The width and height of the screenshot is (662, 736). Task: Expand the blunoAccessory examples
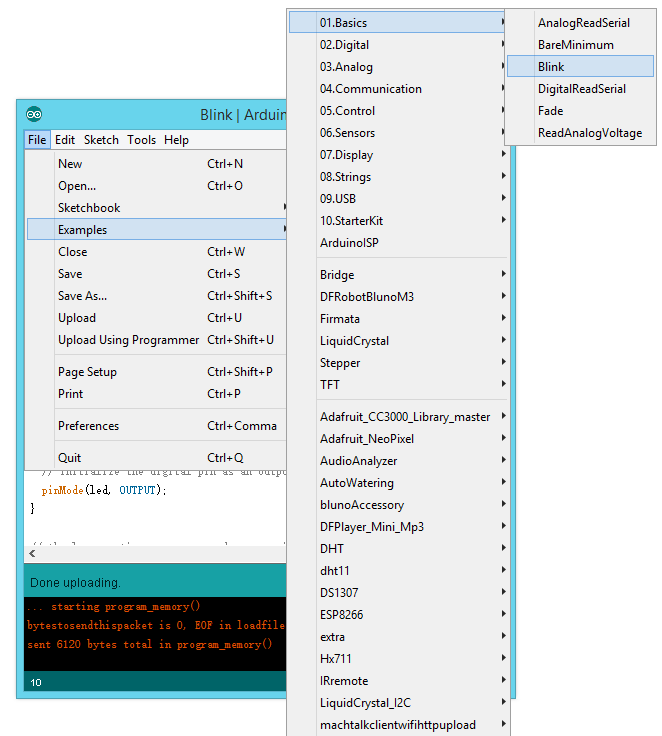[398, 505]
